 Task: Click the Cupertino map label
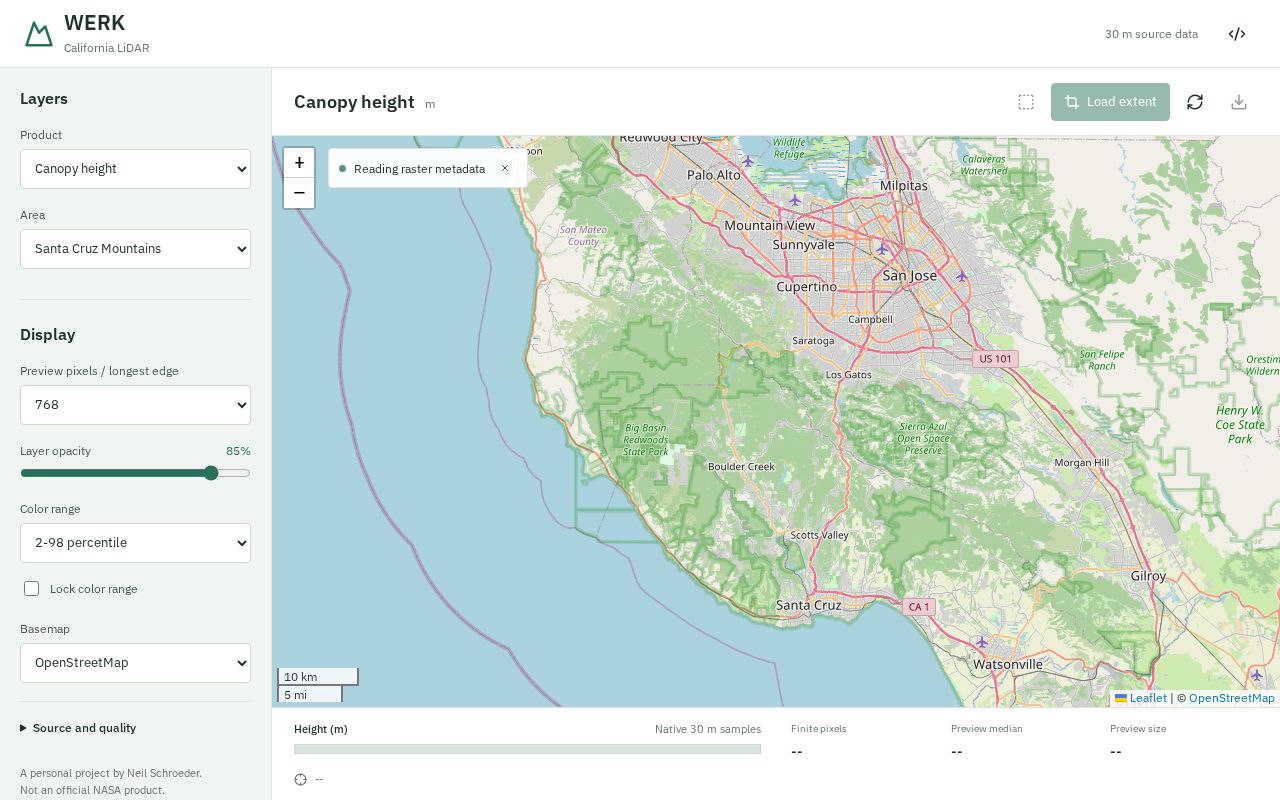pyautogui.click(x=807, y=287)
